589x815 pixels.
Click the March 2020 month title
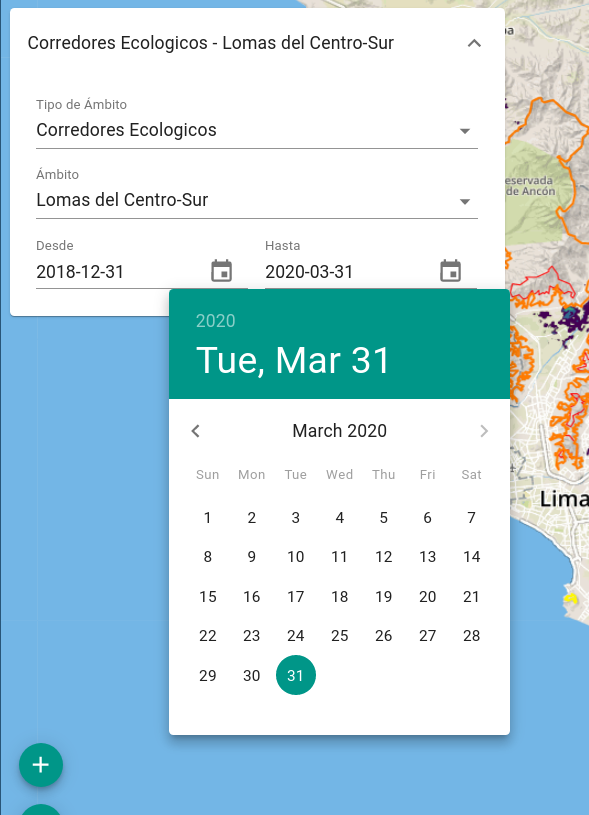coord(339,431)
